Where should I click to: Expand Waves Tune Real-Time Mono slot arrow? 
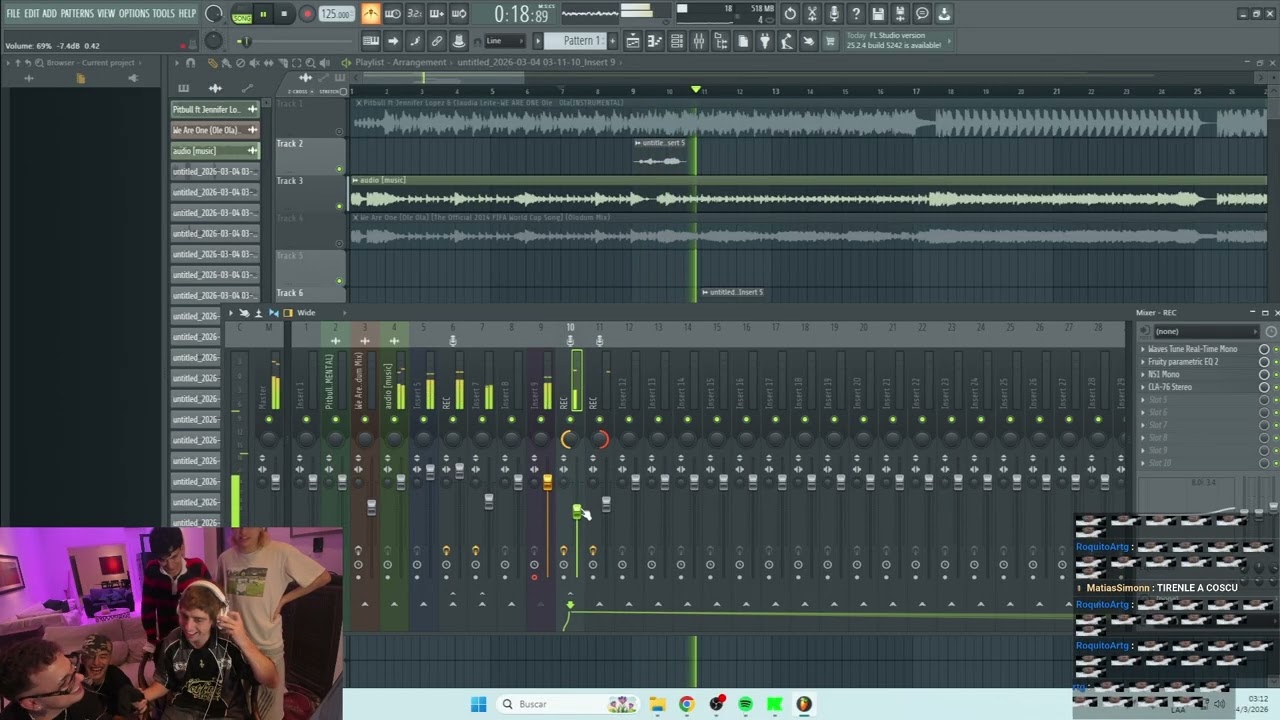tap(1143, 349)
